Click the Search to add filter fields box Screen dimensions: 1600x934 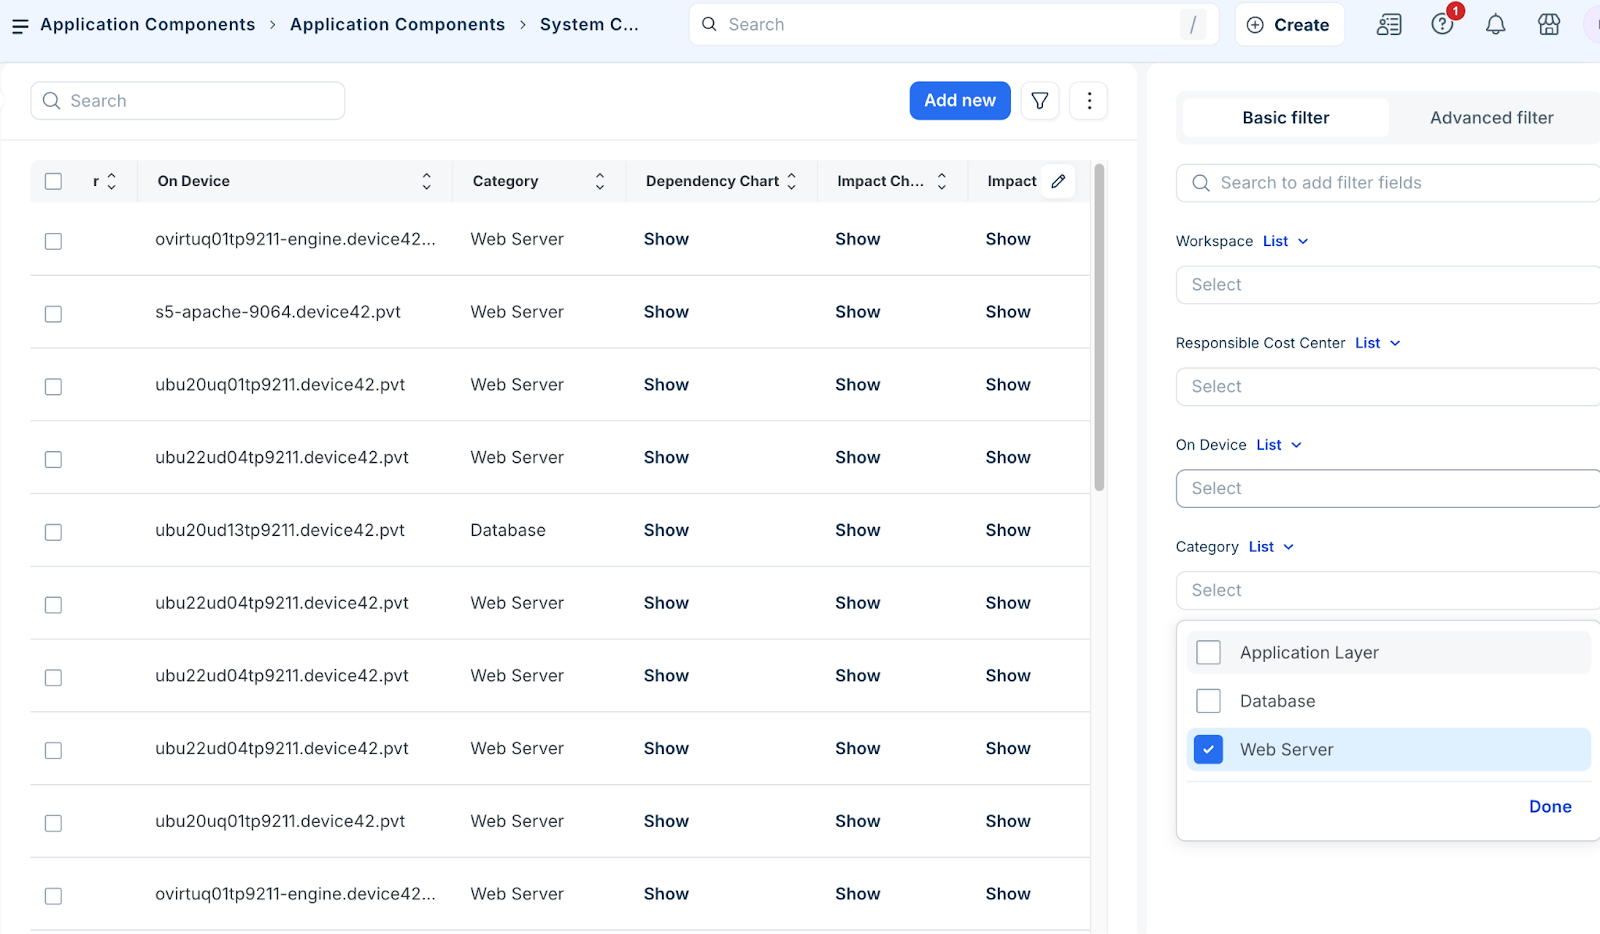point(1388,183)
